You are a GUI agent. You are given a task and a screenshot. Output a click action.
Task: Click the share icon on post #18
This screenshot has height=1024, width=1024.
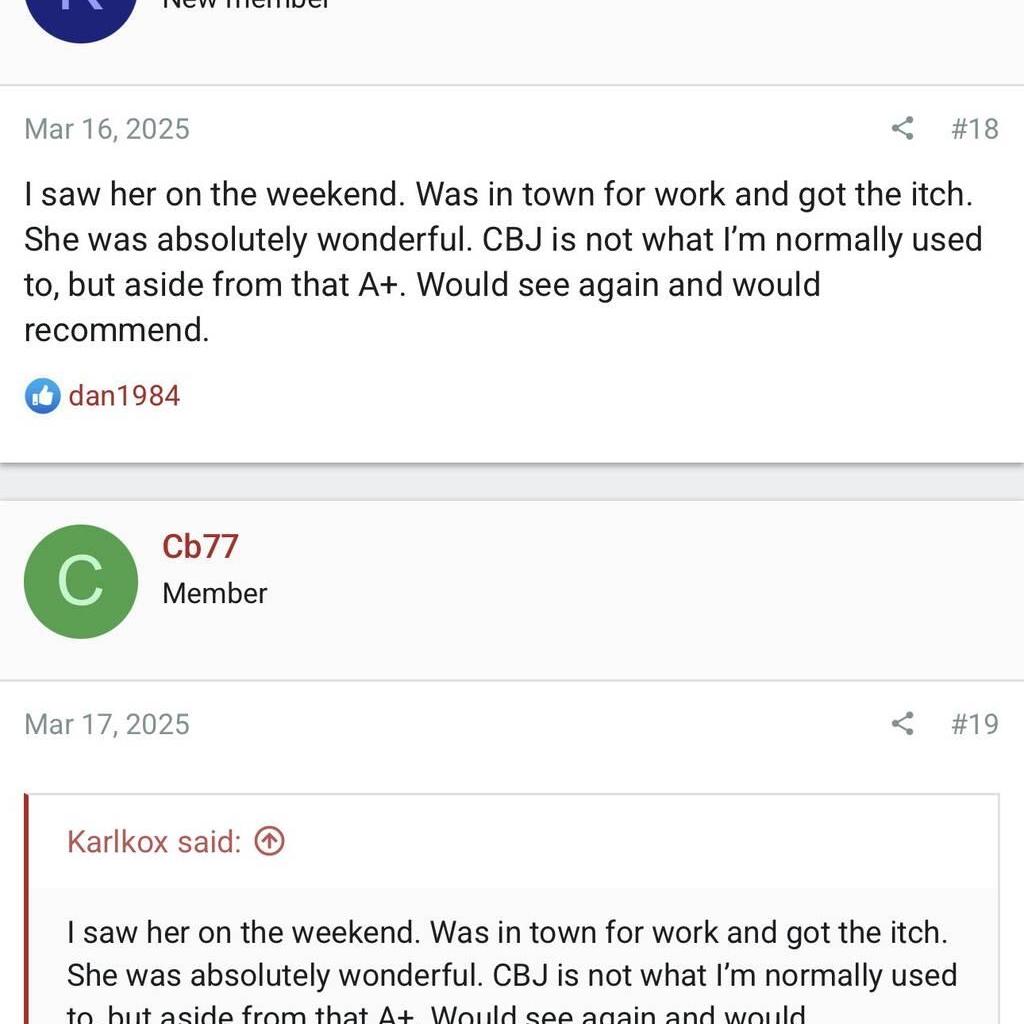tap(902, 128)
